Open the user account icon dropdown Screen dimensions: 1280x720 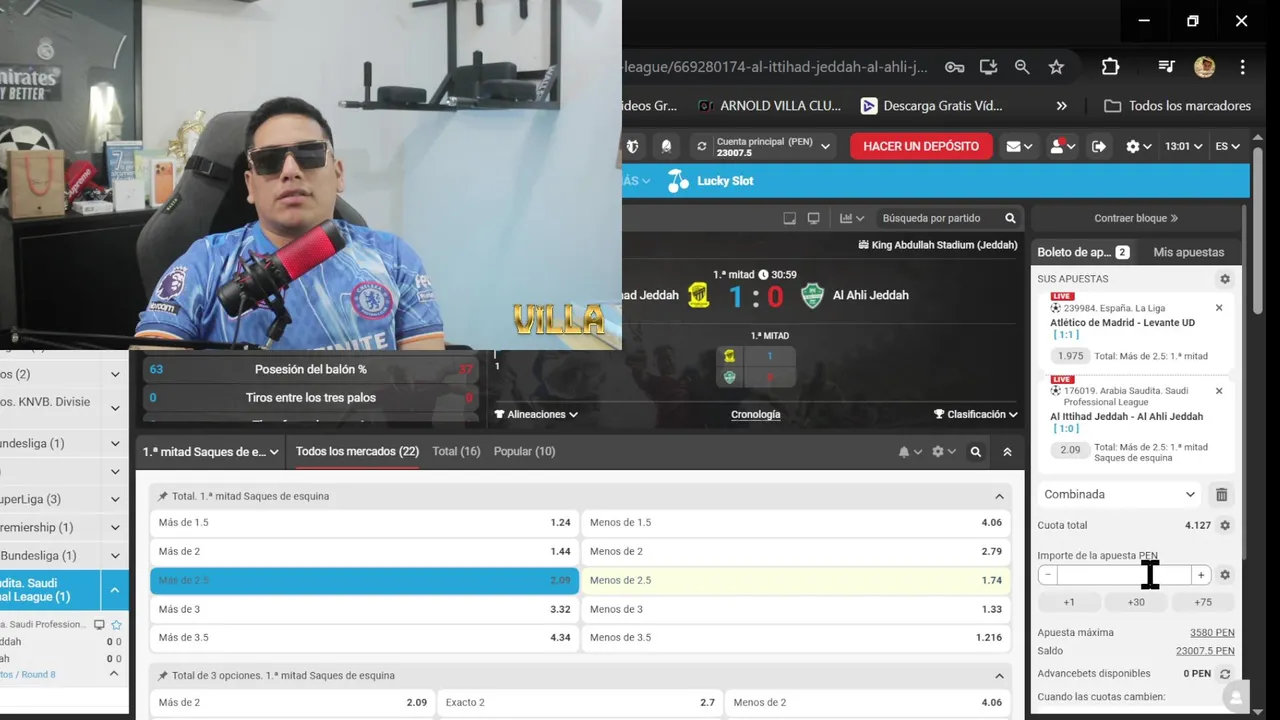tap(1062, 146)
